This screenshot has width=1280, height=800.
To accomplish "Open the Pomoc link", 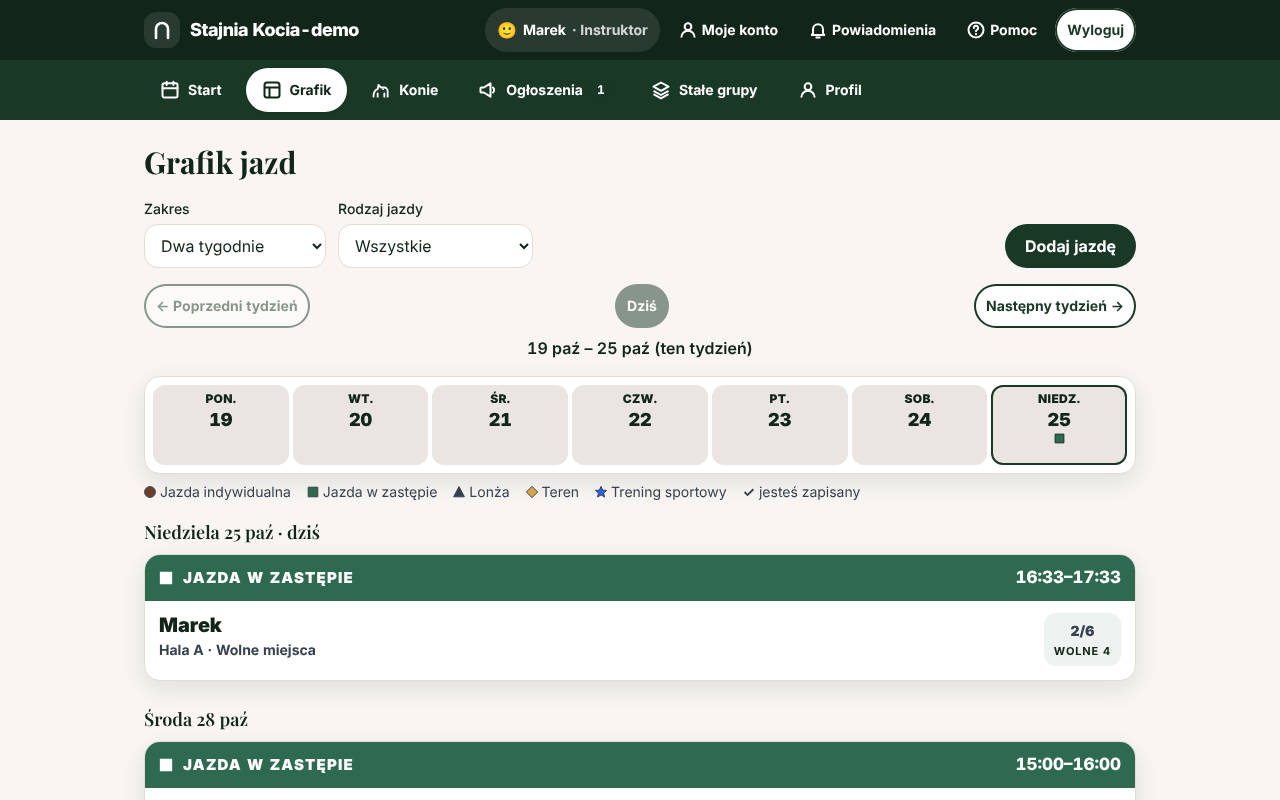I will [1002, 30].
